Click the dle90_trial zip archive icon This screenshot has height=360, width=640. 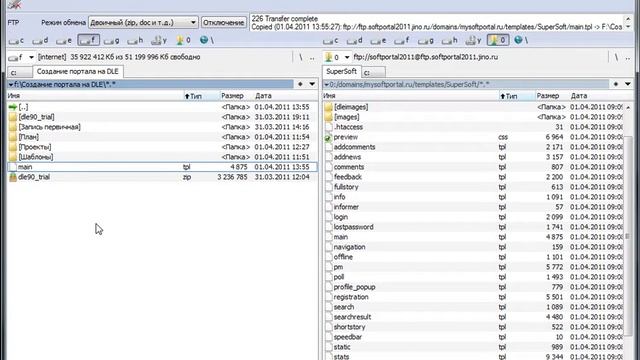(13, 177)
